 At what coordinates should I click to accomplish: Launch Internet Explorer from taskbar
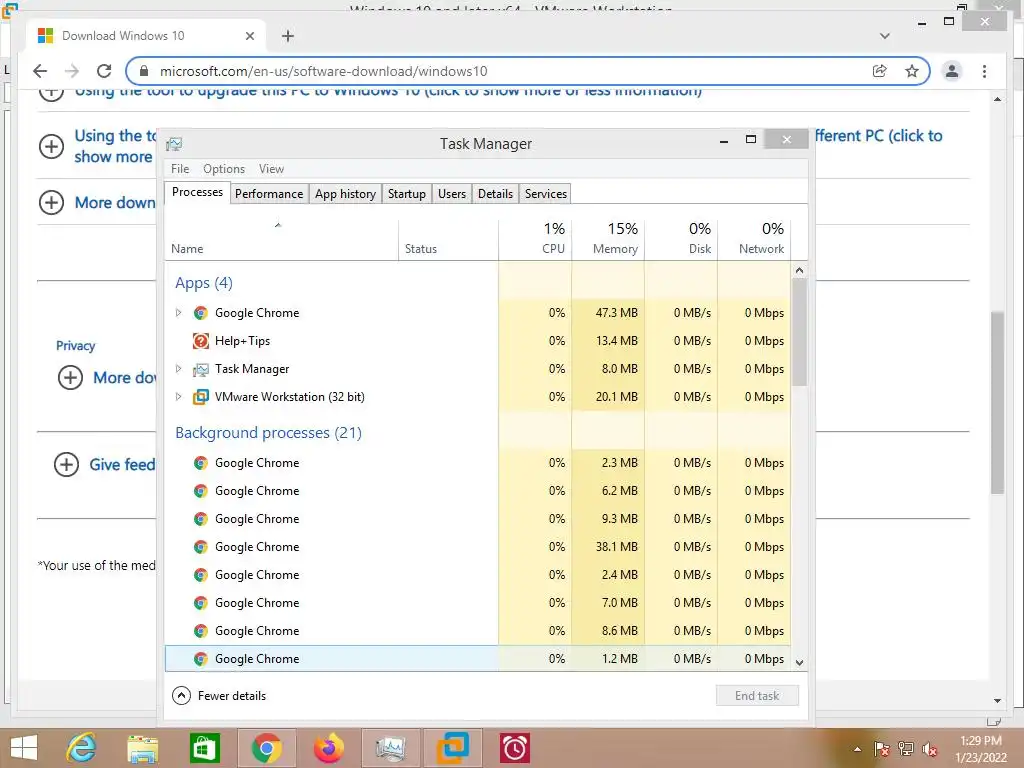click(x=82, y=748)
